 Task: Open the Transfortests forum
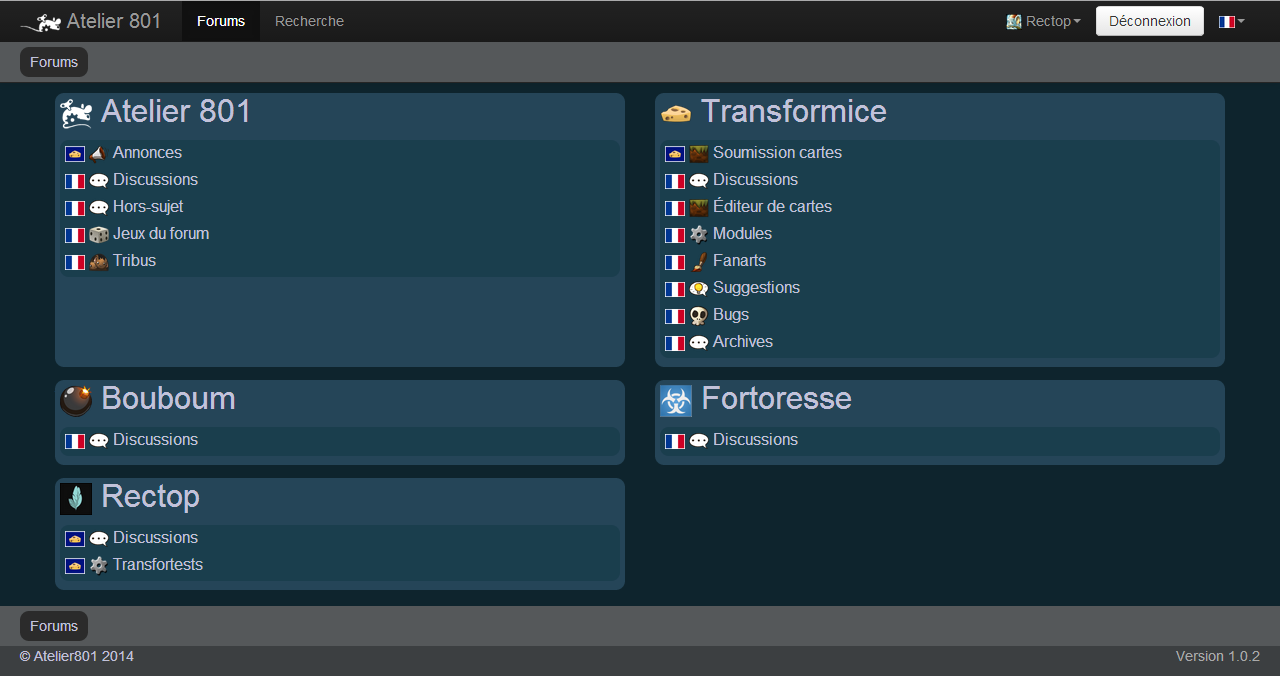pos(158,565)
